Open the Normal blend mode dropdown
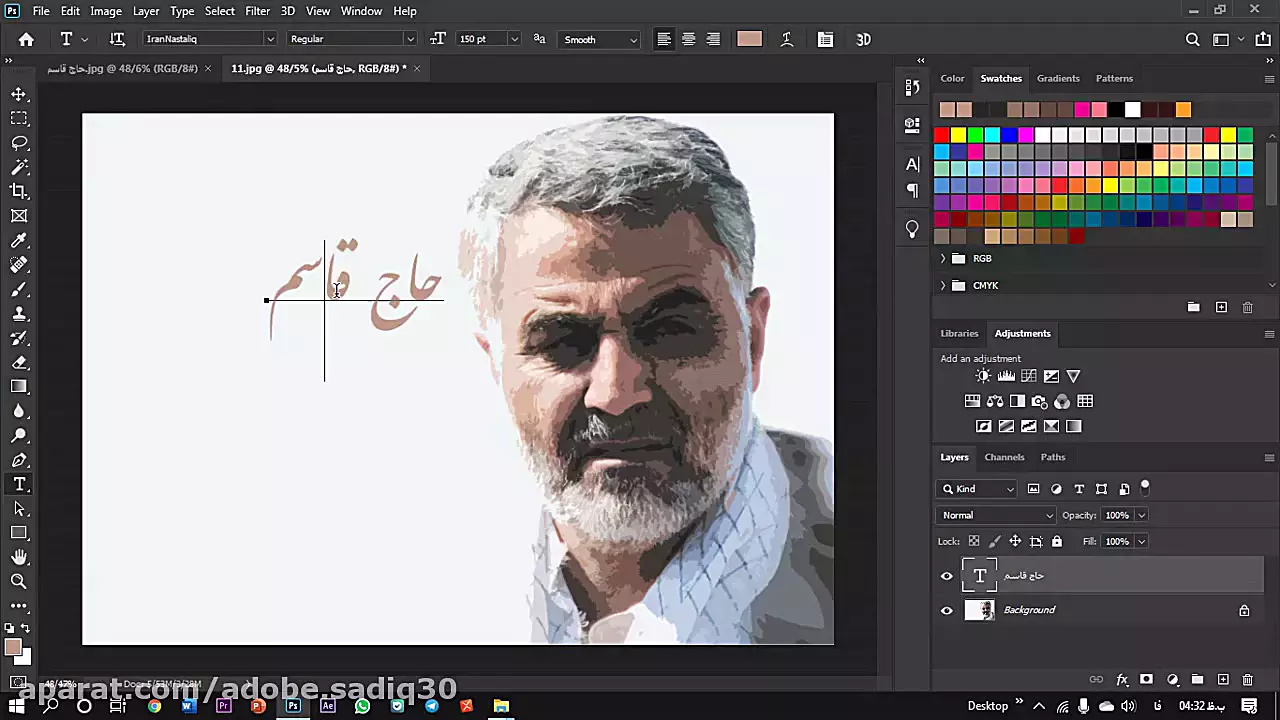This screenshot has height=720, width=1280. coord(996,515)
